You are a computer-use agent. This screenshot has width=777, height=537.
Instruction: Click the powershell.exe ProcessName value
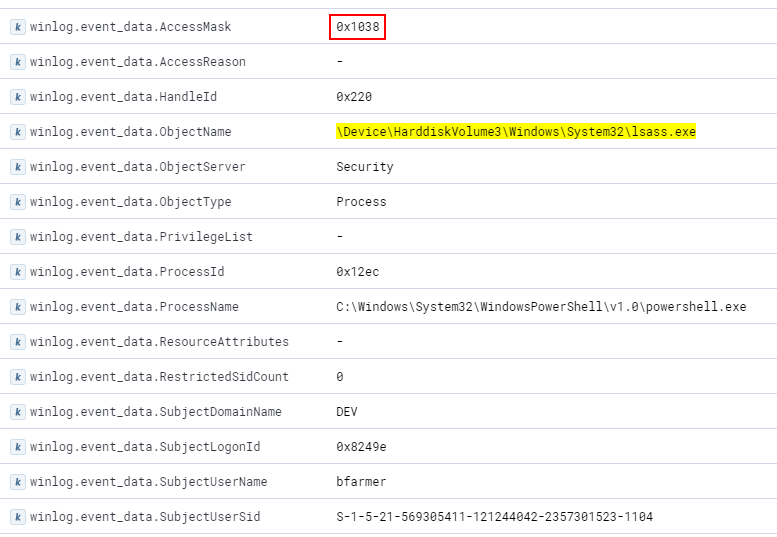pyautogui.click(x=541, y=307)
